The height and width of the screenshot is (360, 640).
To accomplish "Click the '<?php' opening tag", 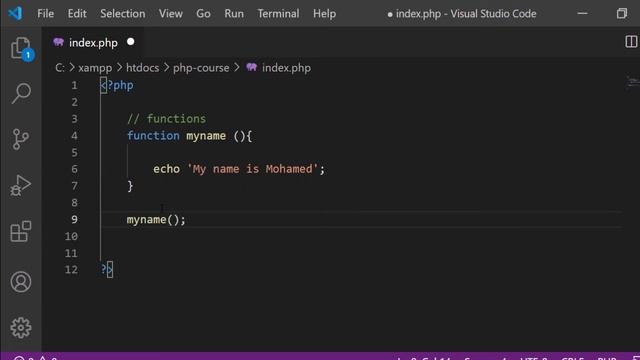I will coord(117,85).
